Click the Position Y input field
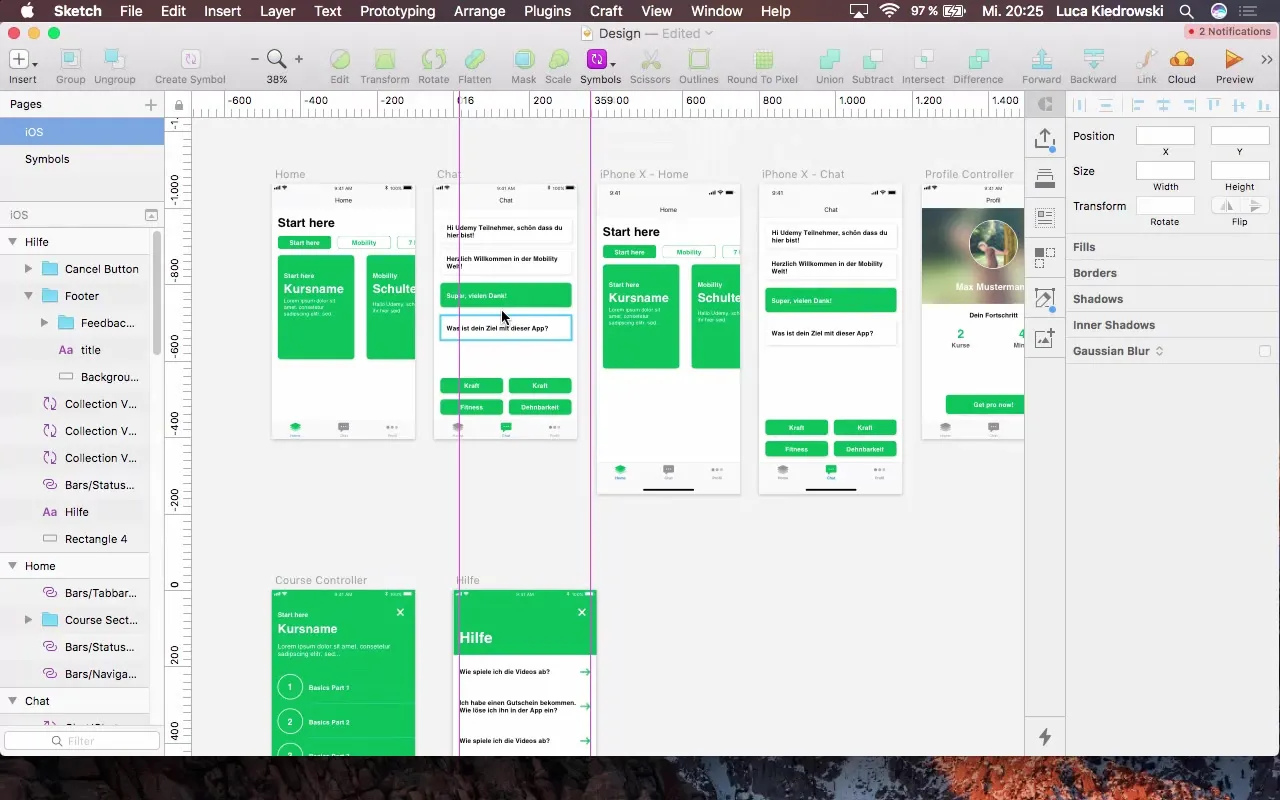1280x800 pixels. click(1240, 136)
